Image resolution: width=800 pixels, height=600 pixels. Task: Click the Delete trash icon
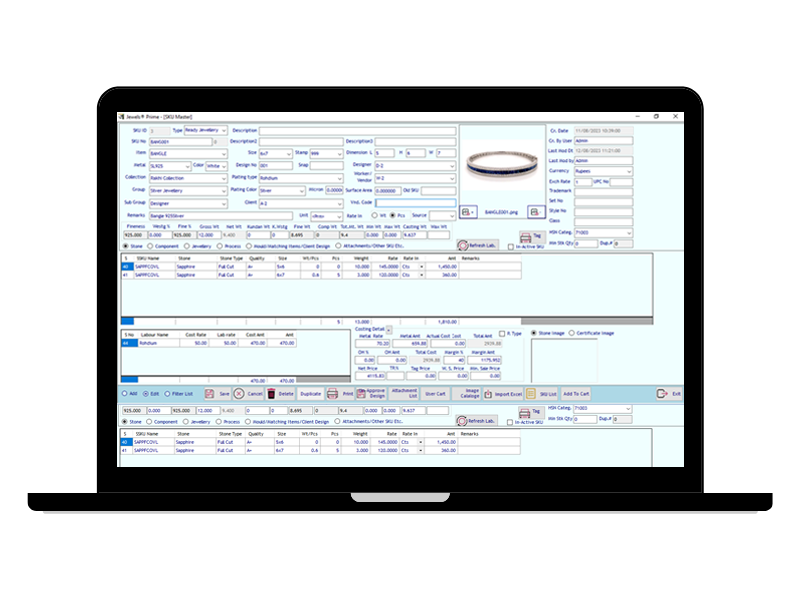(271, 394)
